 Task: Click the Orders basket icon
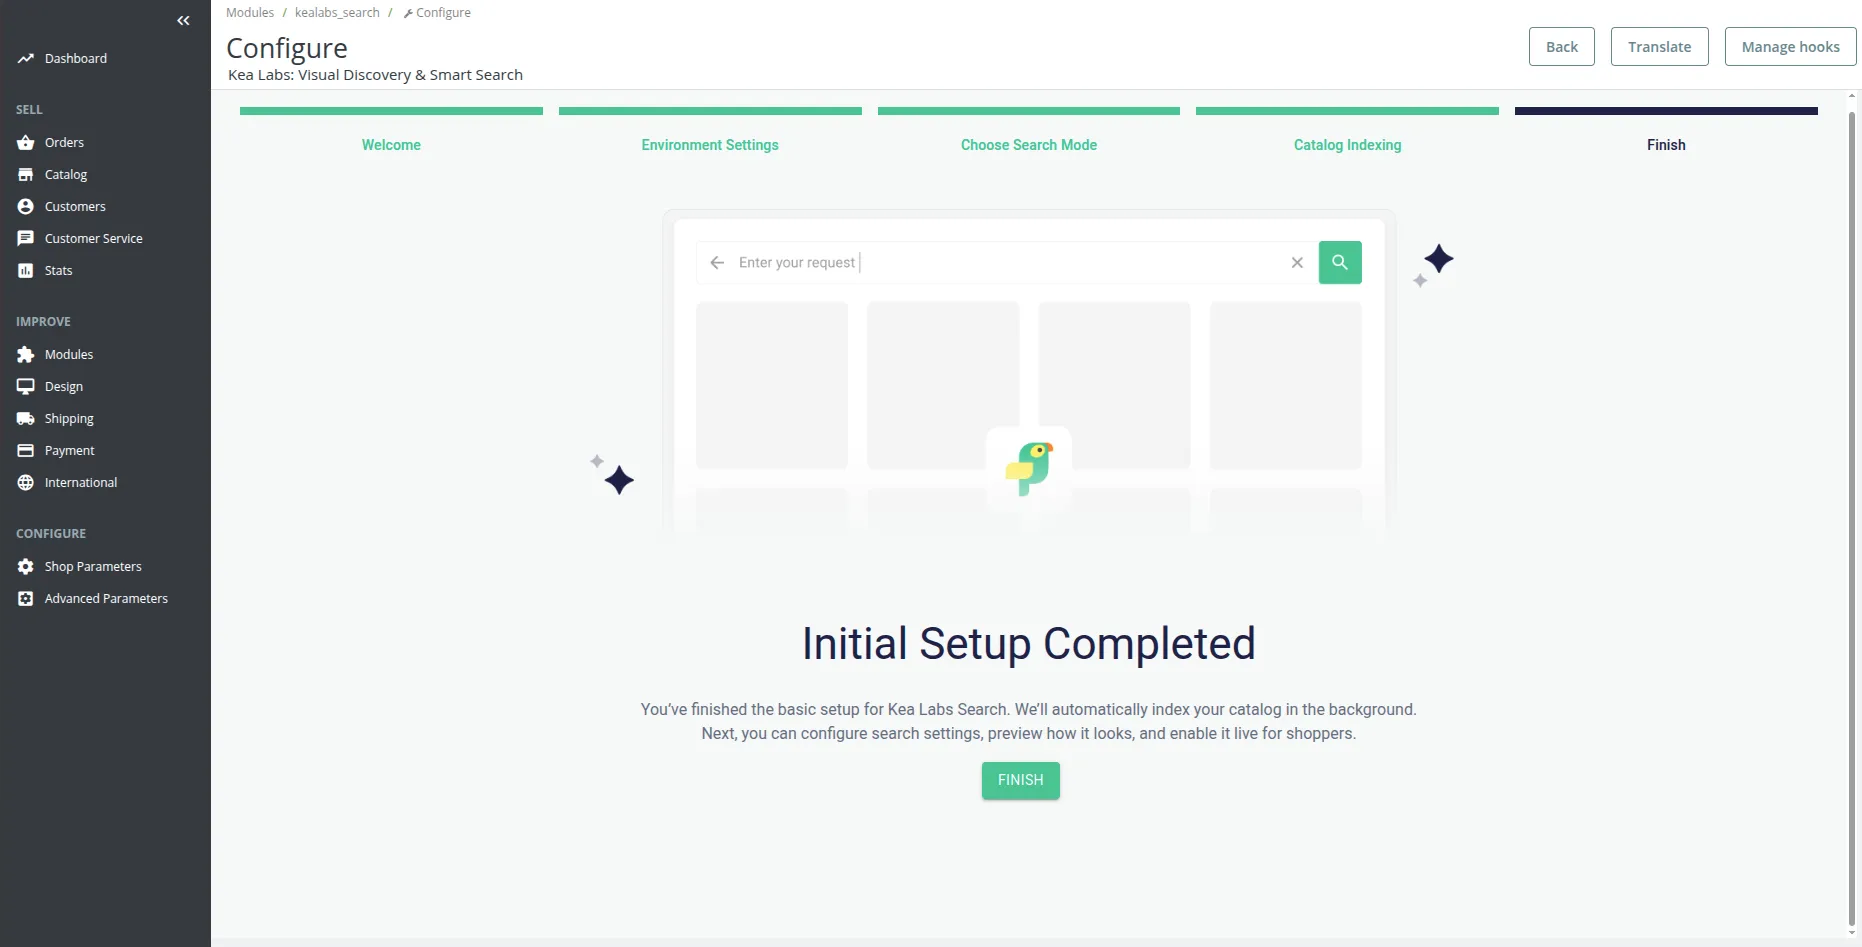pos(26,143)
